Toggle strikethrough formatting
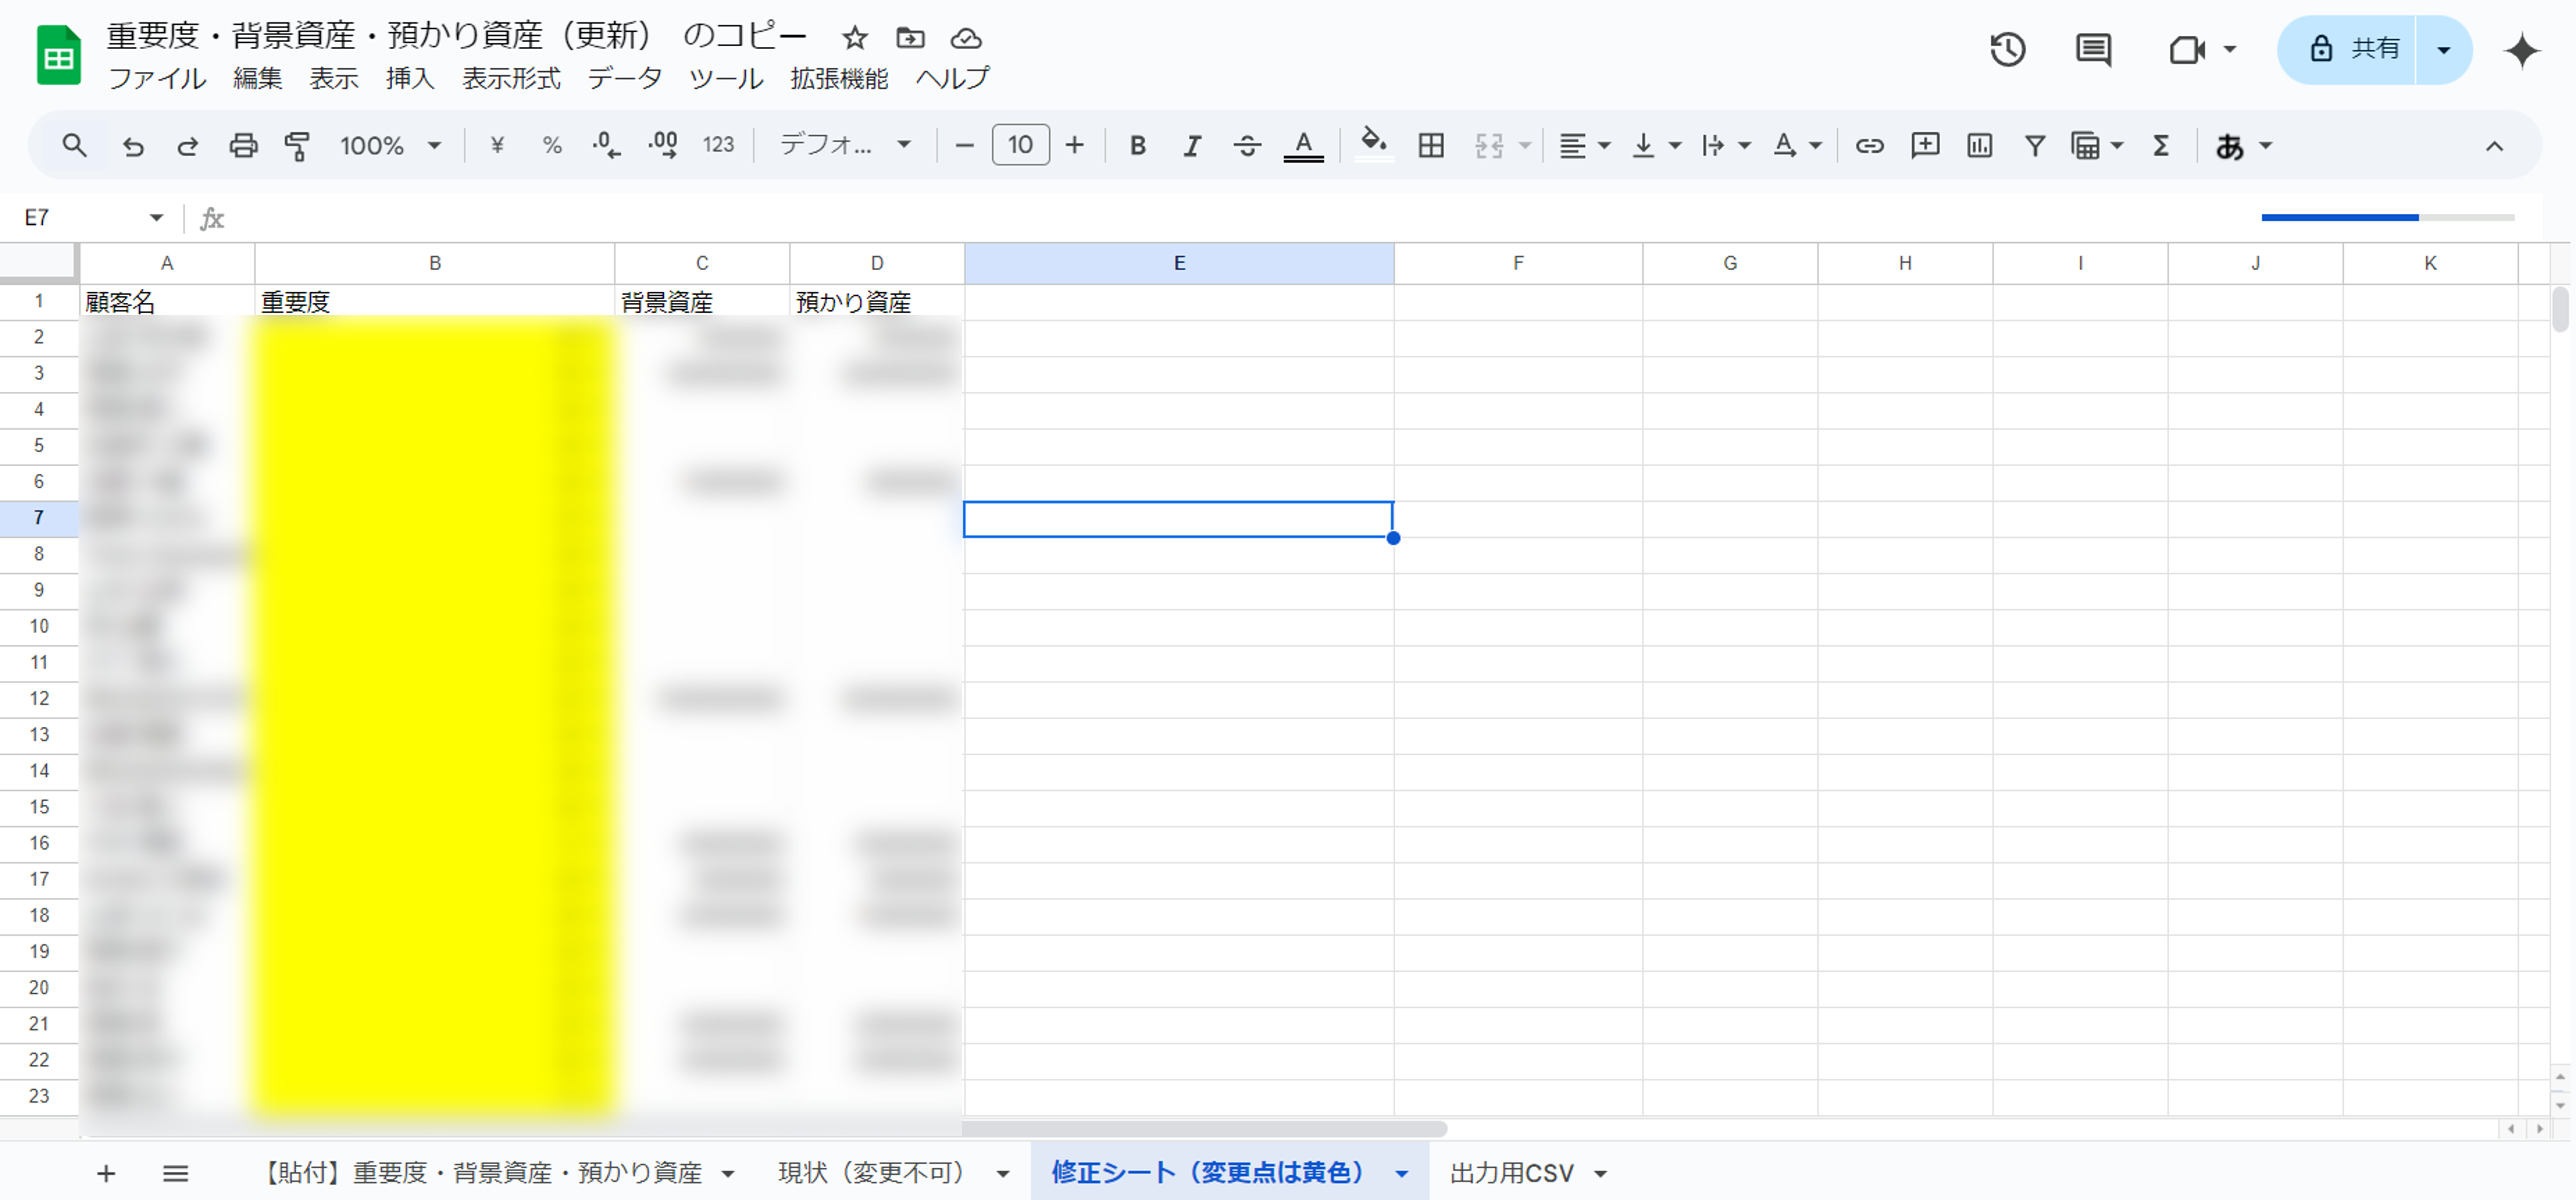 [x=1246, y=146]
